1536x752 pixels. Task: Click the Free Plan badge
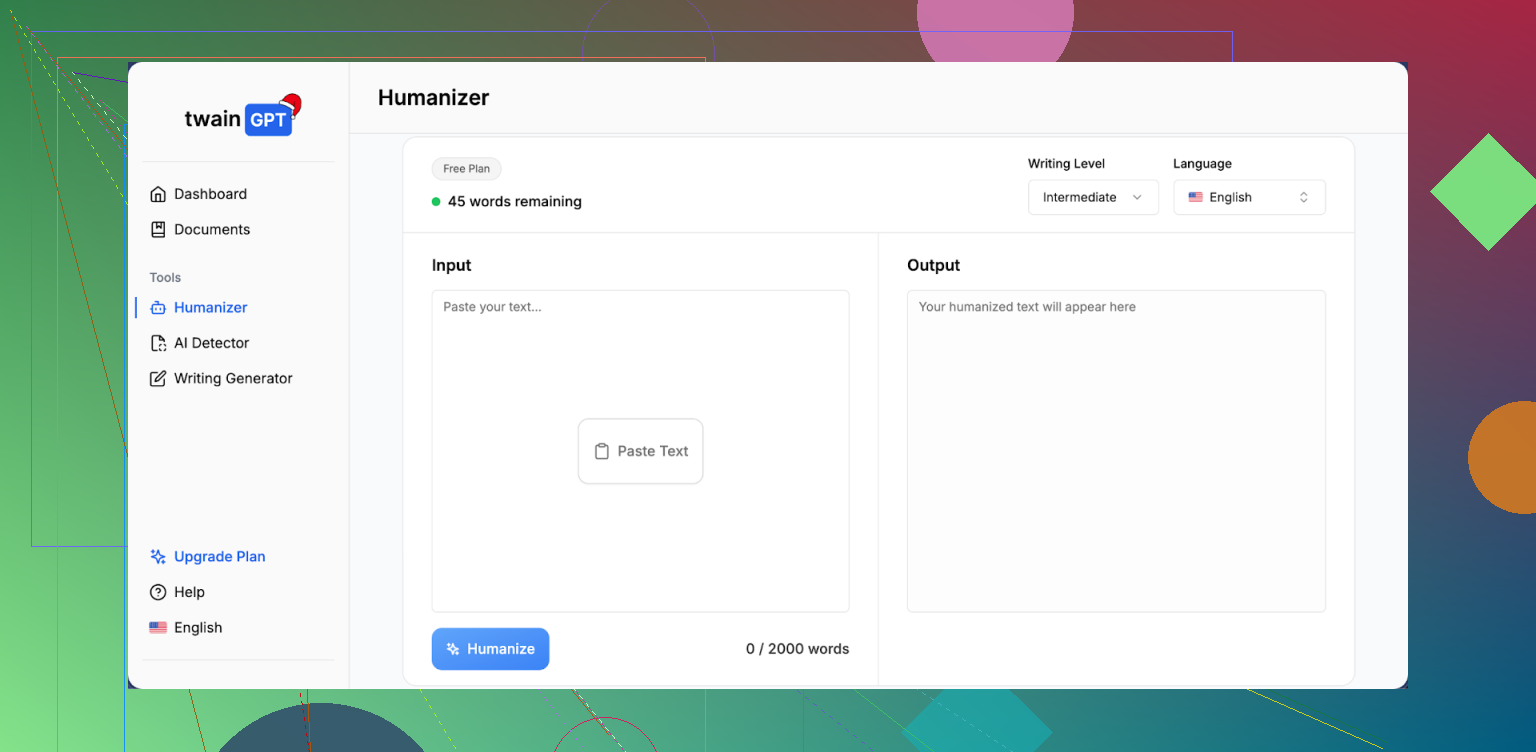coord(466,169)
